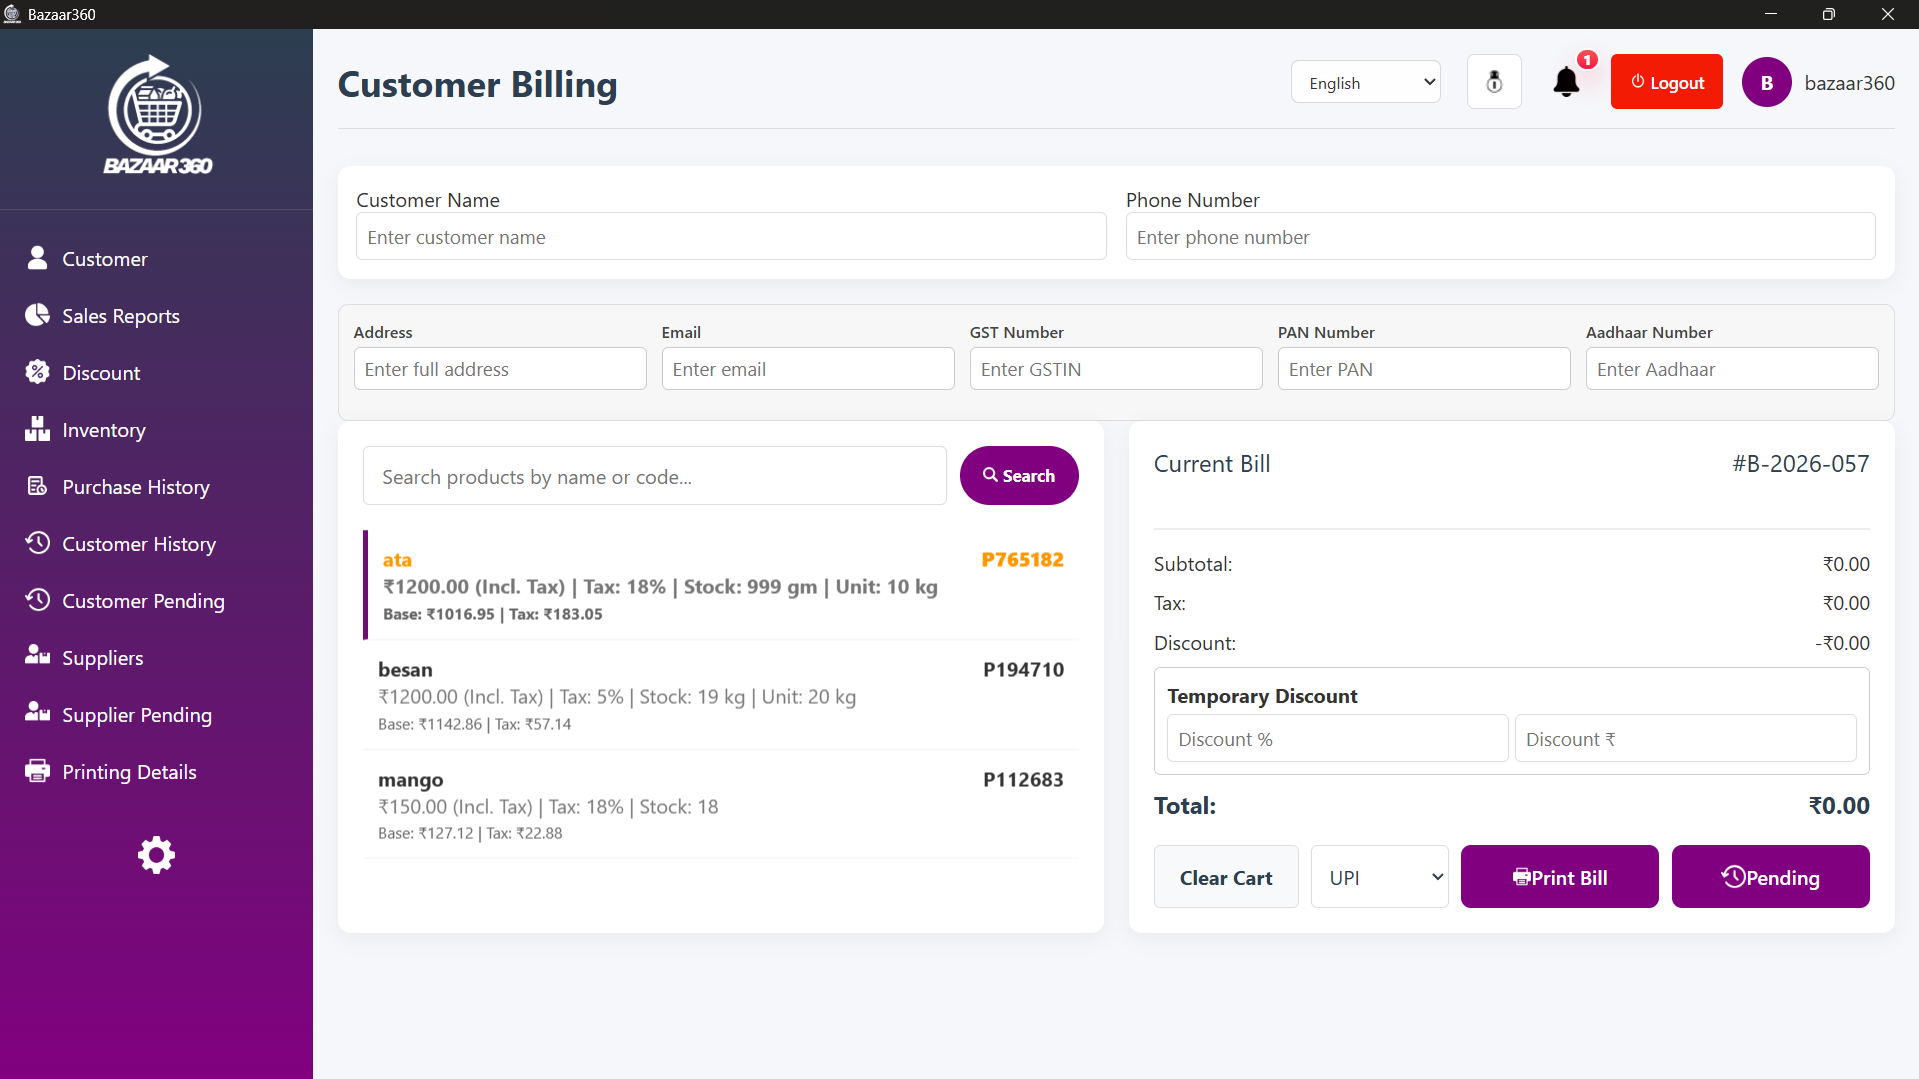Click the Print Bill button
Image resolution: width=1919 pixels, height=1079 pixels.
pyautogui.click(x=1559, y=877)
